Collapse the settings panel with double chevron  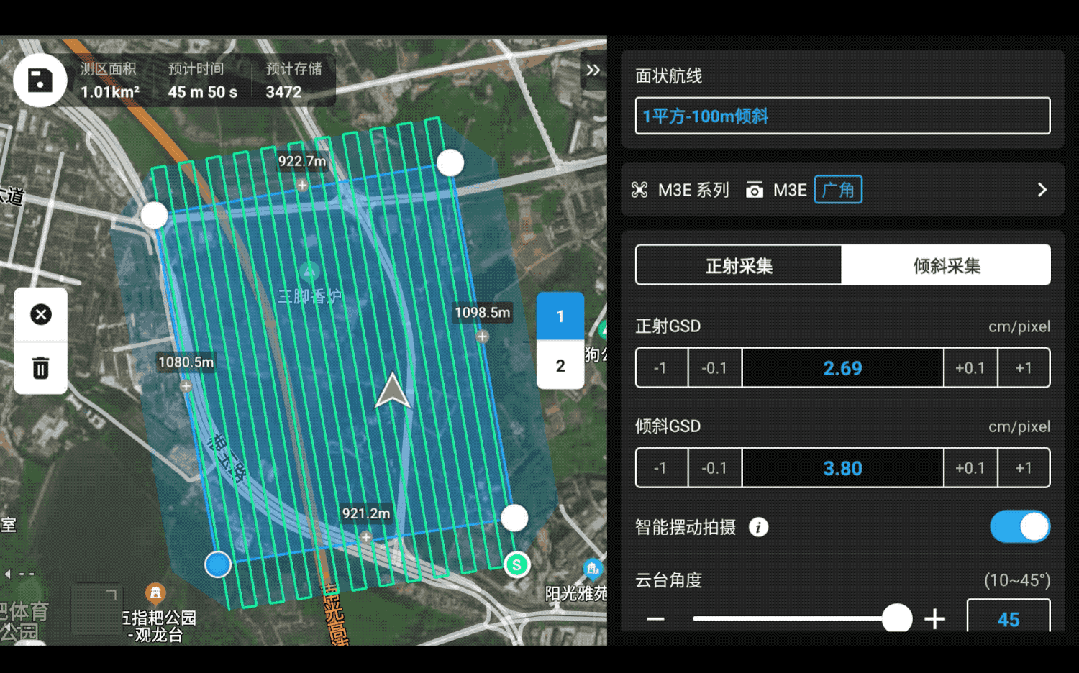593,70
